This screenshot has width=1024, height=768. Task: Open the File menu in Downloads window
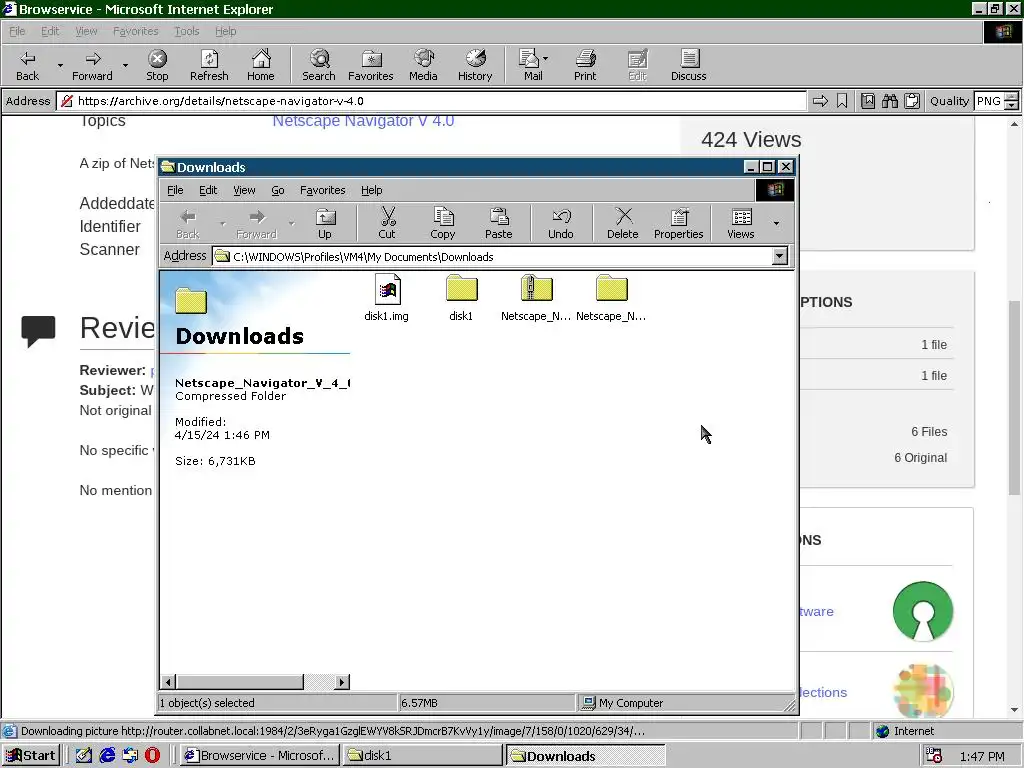pyautogui.click(x=175, y=190)
